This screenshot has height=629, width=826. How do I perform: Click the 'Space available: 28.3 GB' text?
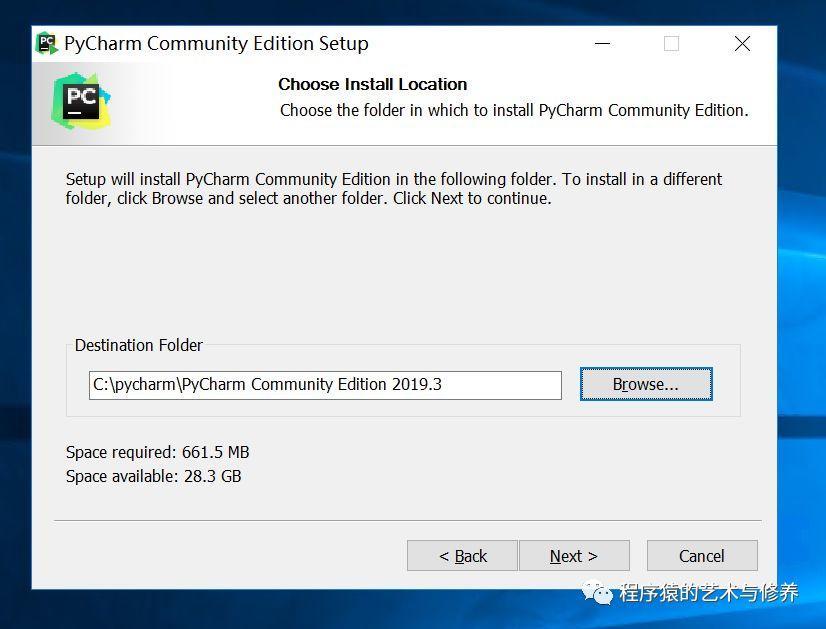point(153,476)
